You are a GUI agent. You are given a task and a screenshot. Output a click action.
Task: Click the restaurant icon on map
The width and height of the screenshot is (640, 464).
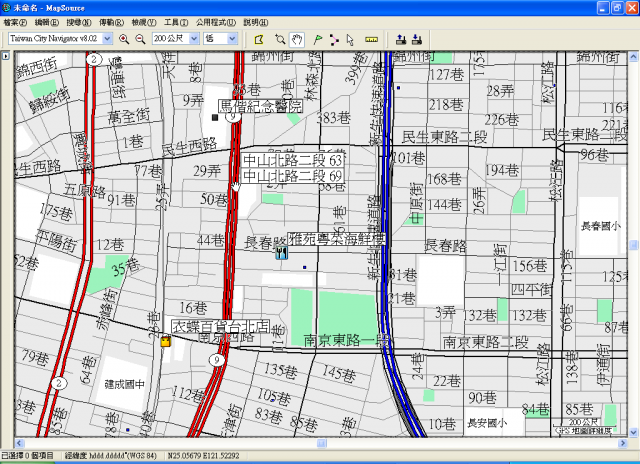point(281,253)
